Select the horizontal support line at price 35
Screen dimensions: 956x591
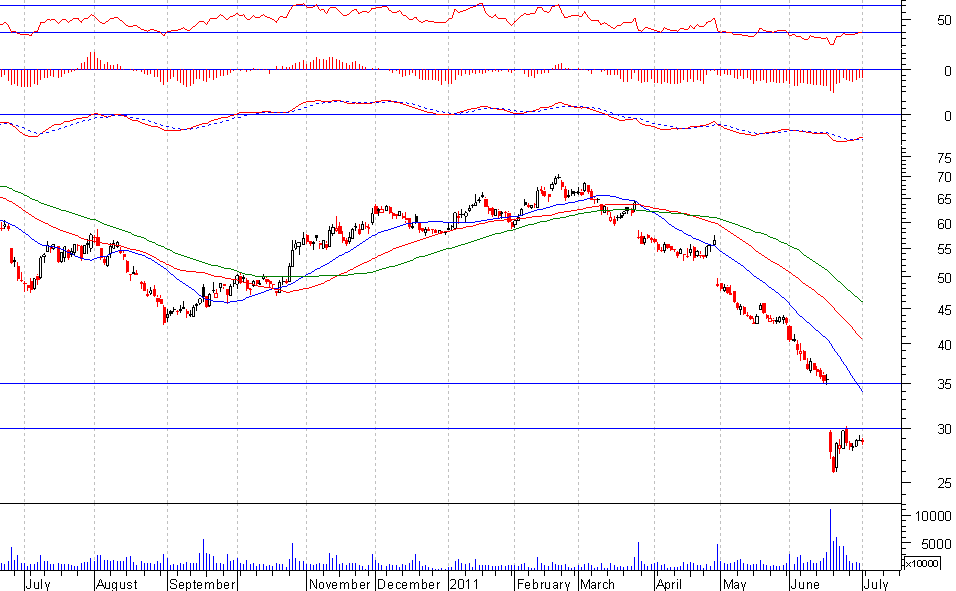451,384
